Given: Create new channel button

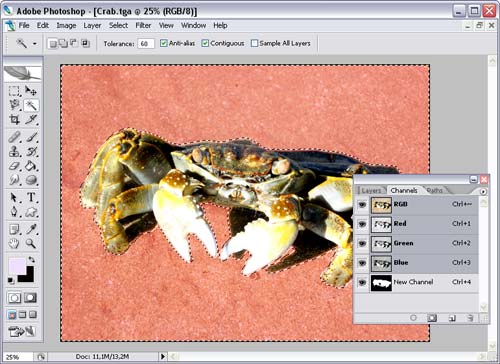Looking at the screenshot, I should click(452, 318).
